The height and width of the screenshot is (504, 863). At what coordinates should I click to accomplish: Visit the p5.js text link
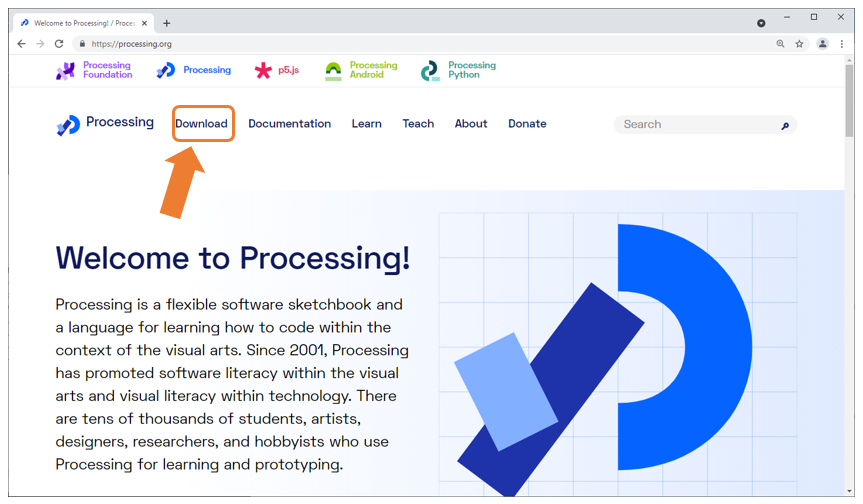(x=288, y=70)
